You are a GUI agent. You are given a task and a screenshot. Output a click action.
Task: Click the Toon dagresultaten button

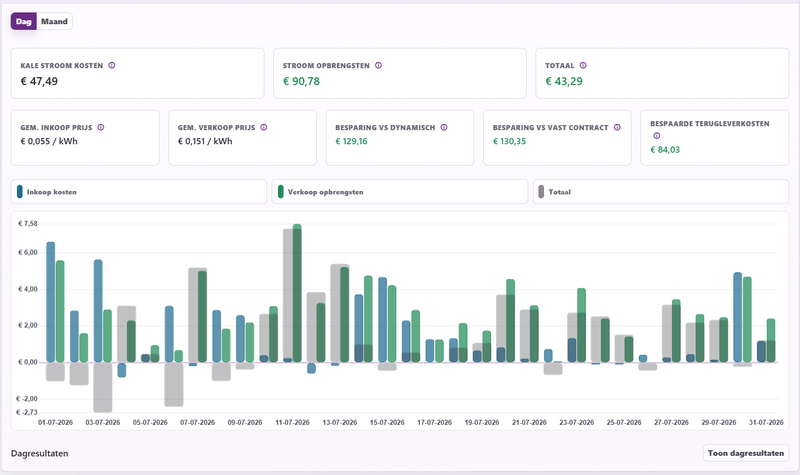[x=746, y=453]
